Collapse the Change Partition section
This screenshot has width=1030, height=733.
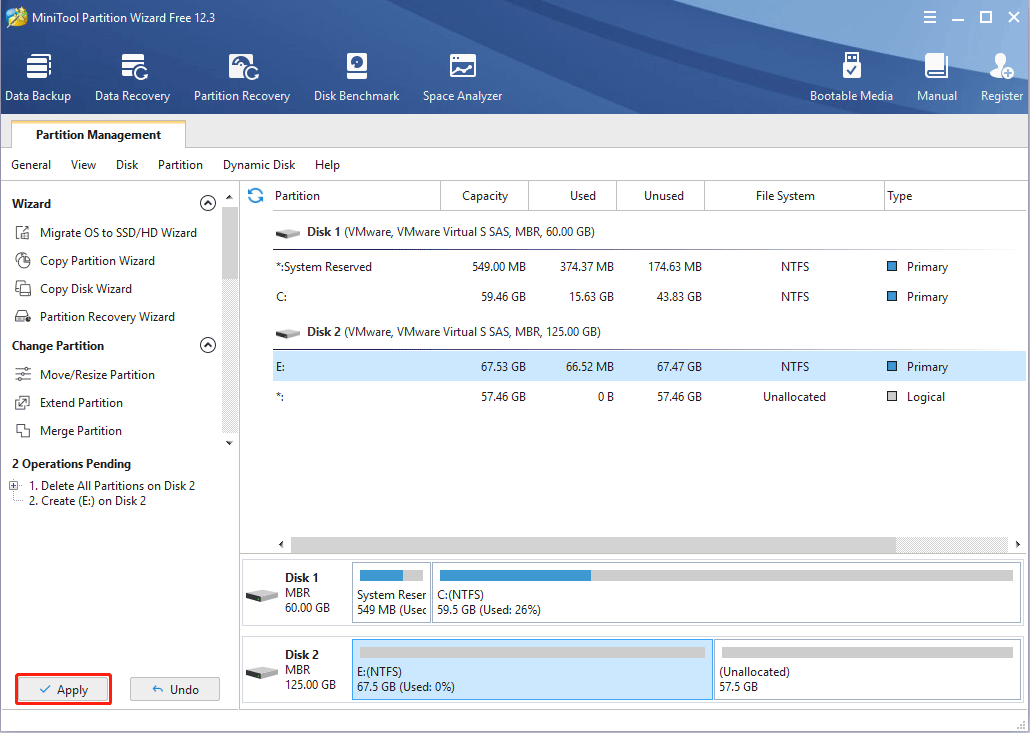click(208, 344)
